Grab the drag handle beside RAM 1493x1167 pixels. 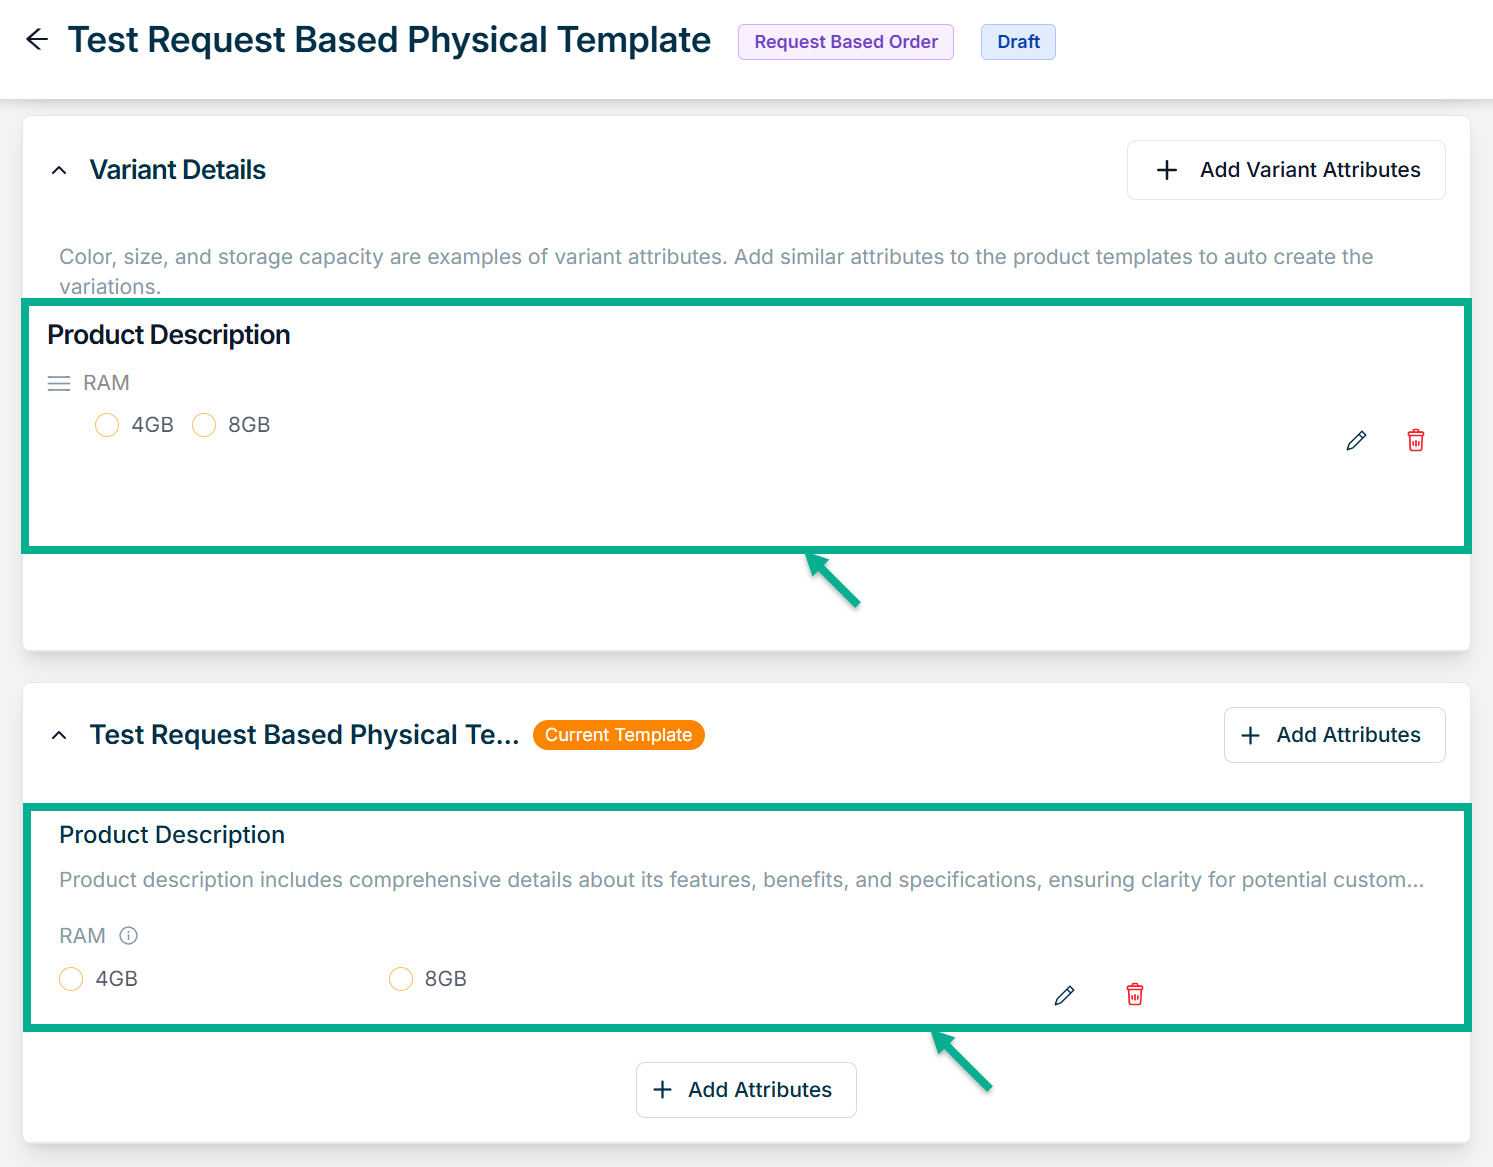point(59,384)
